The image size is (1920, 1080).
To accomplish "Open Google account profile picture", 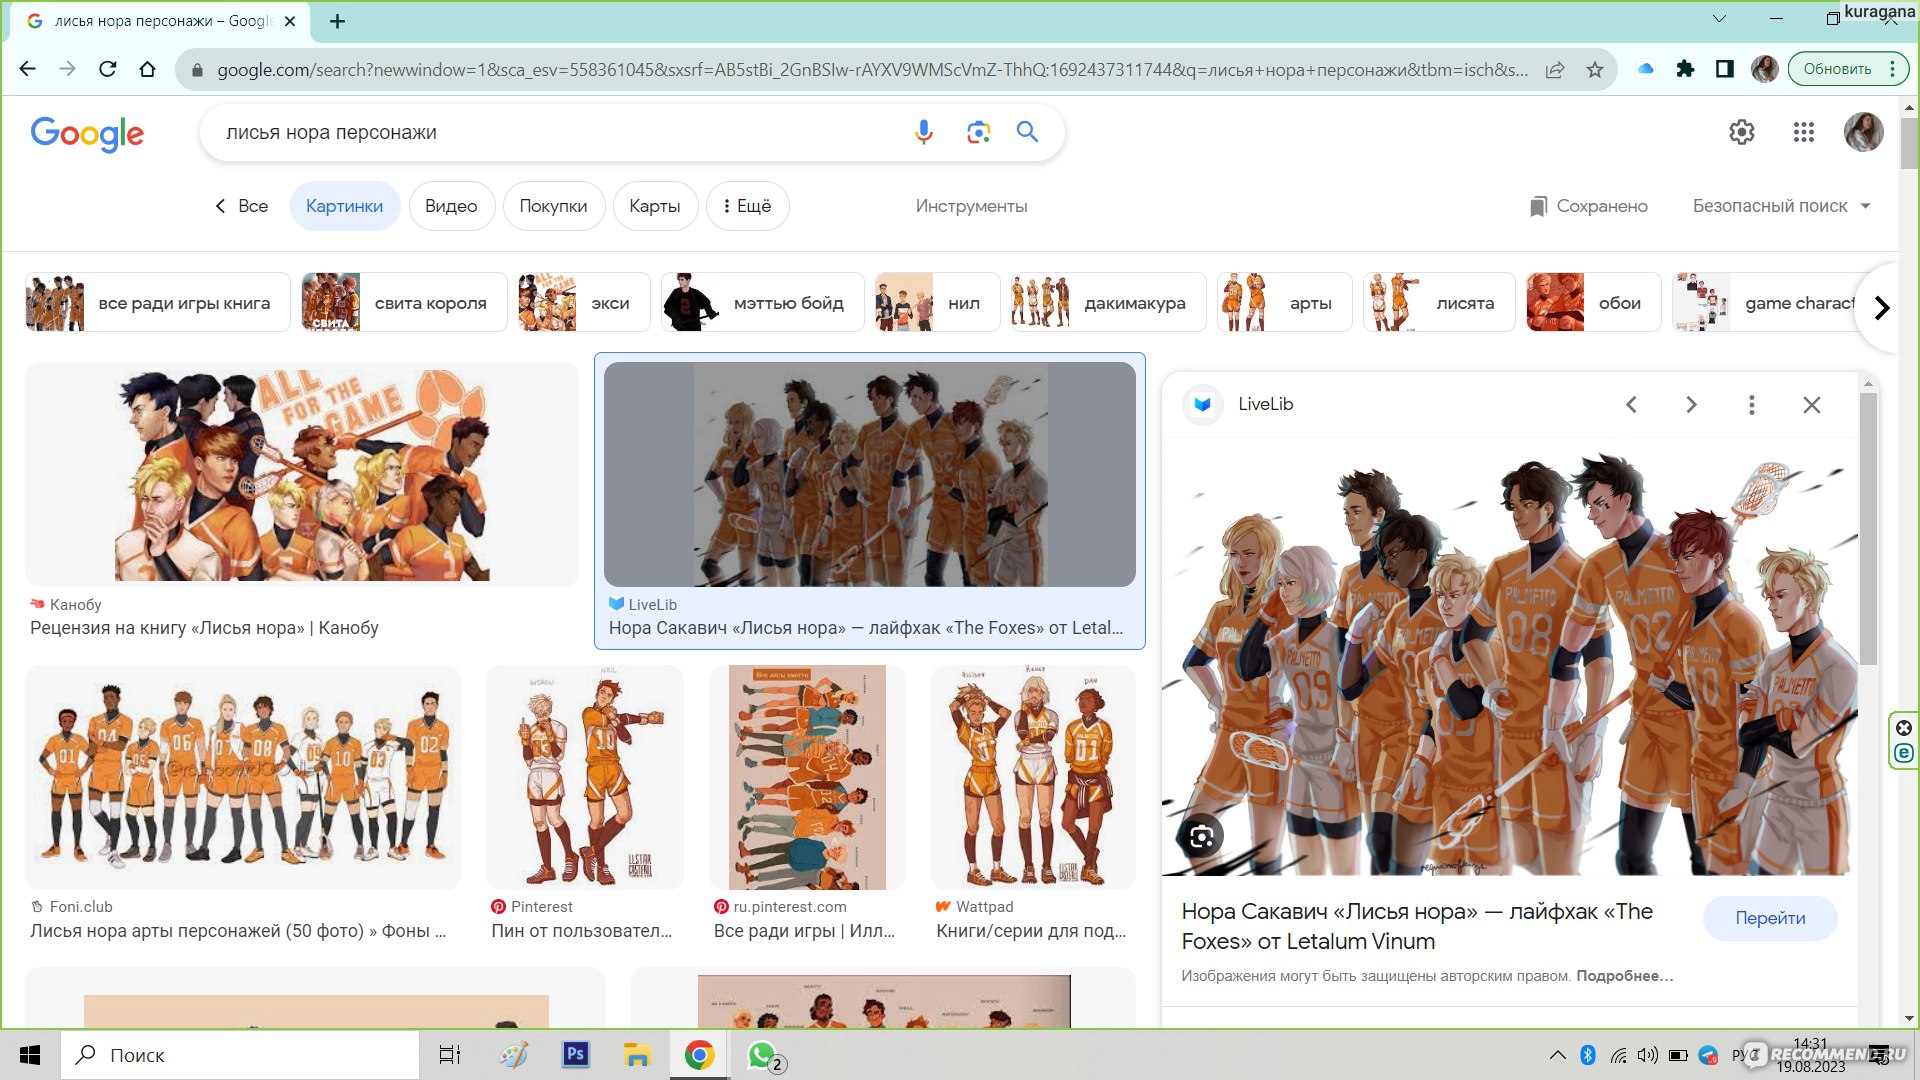I will pyautogui.click(x=1863, y=132).
